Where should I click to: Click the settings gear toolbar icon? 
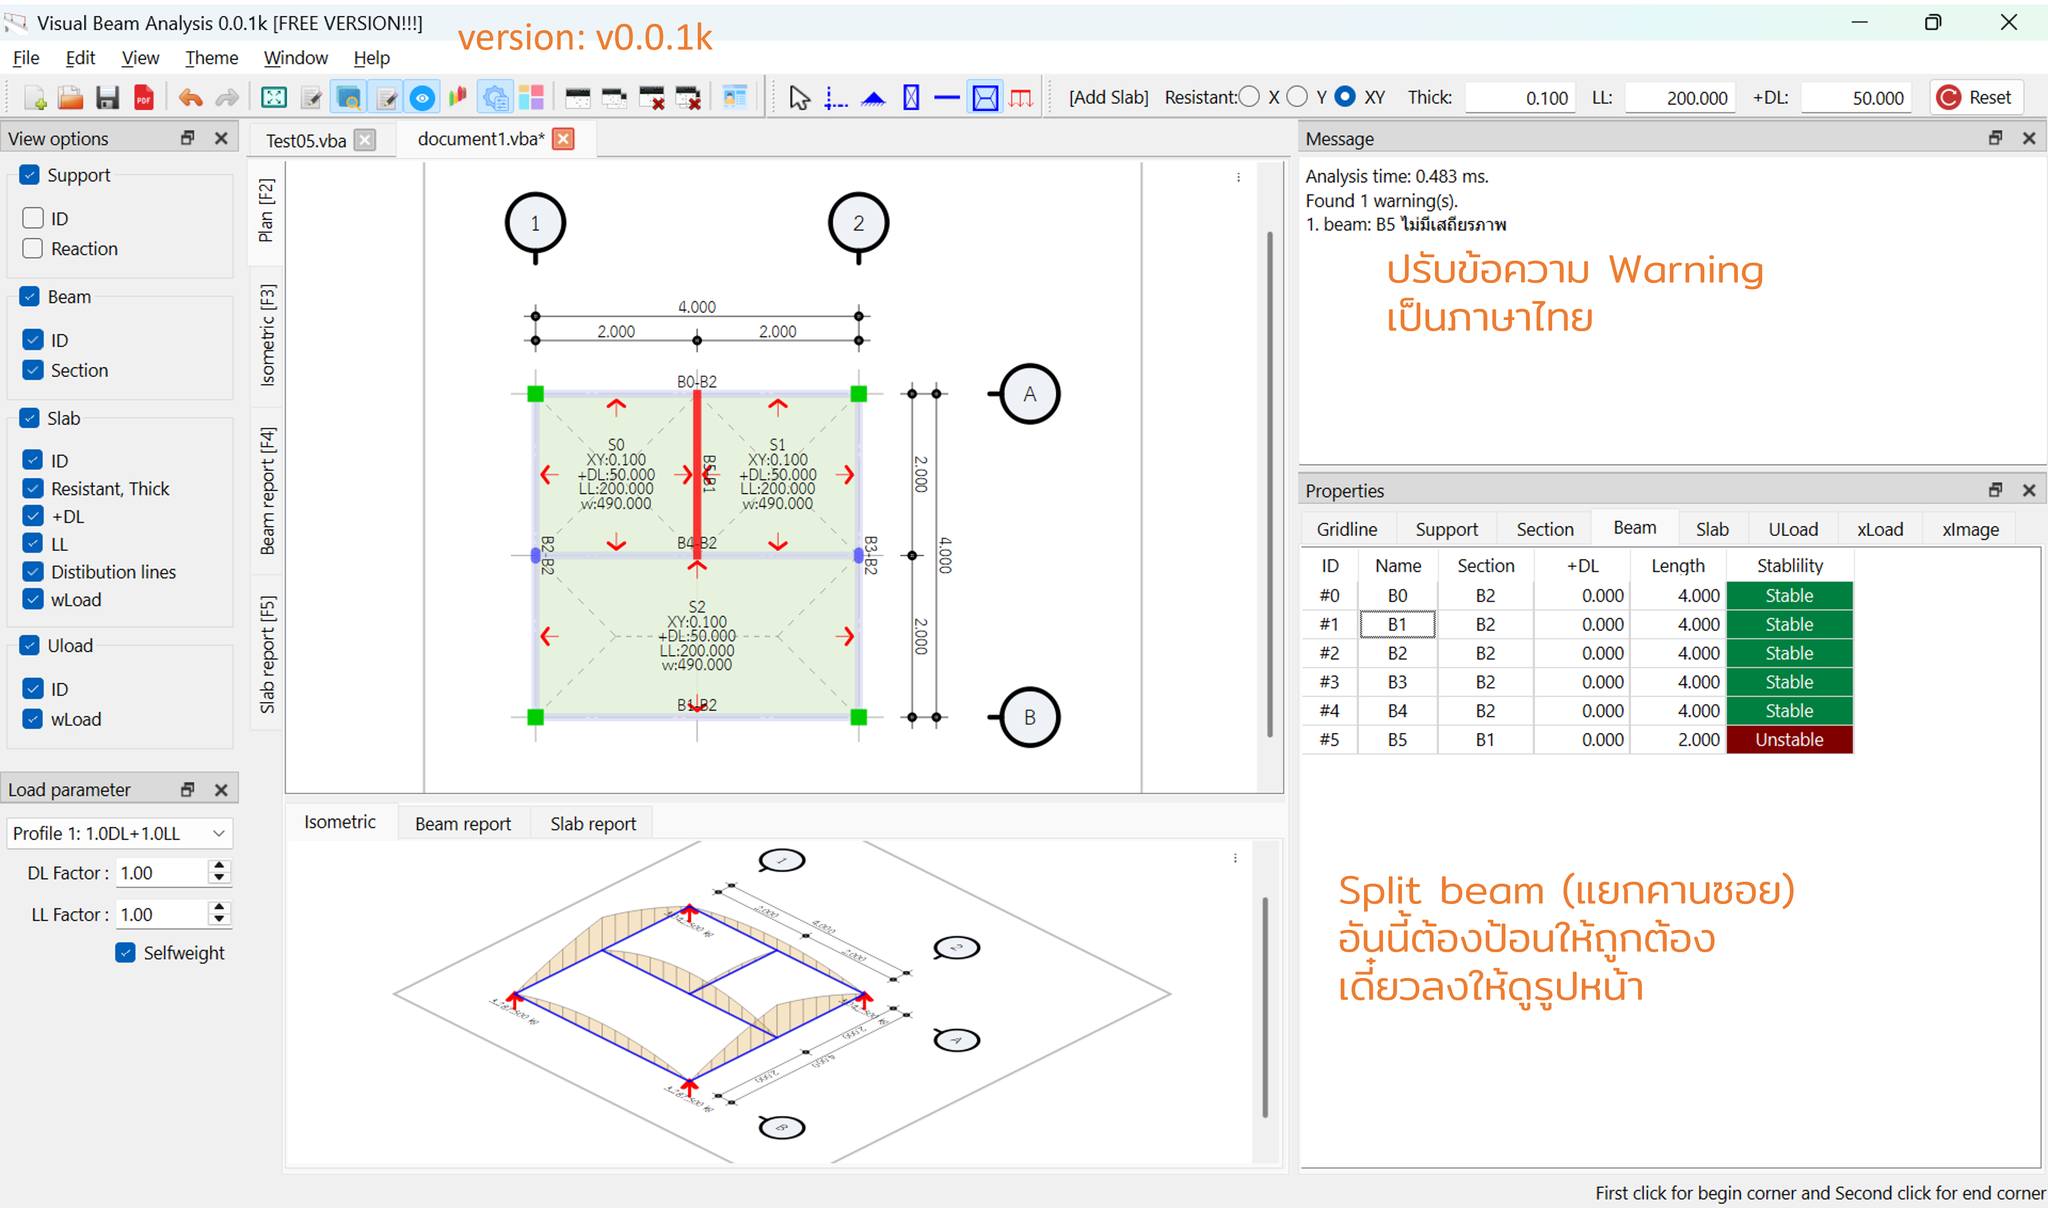495,98
